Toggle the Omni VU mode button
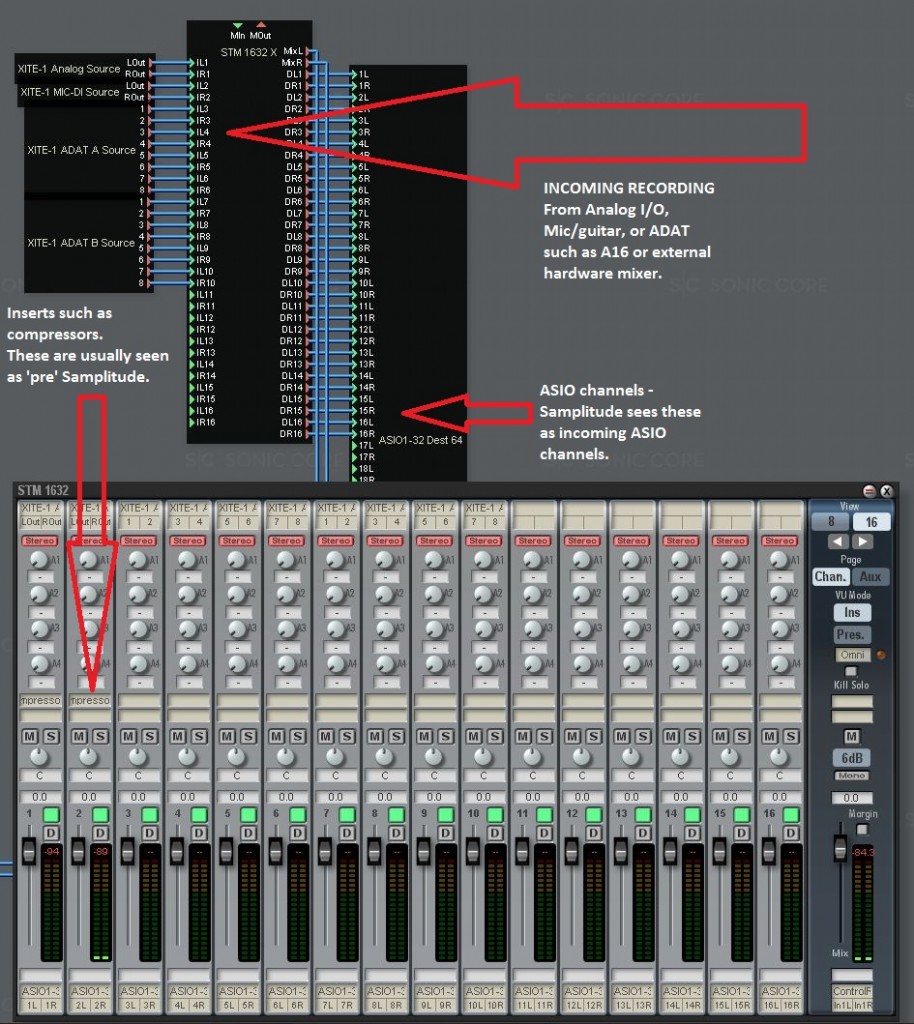This screenshot has height=1024, width=914. pyautogui.click(x=853, y=655)
